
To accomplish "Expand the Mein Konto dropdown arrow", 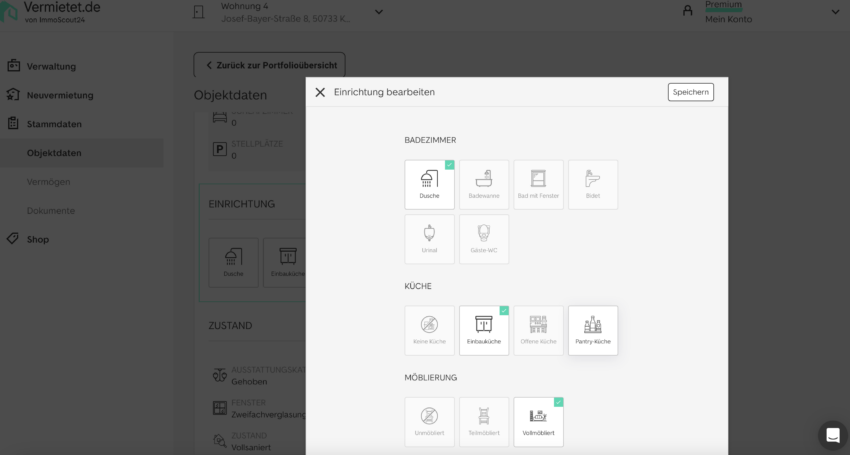I will [835, 12].
